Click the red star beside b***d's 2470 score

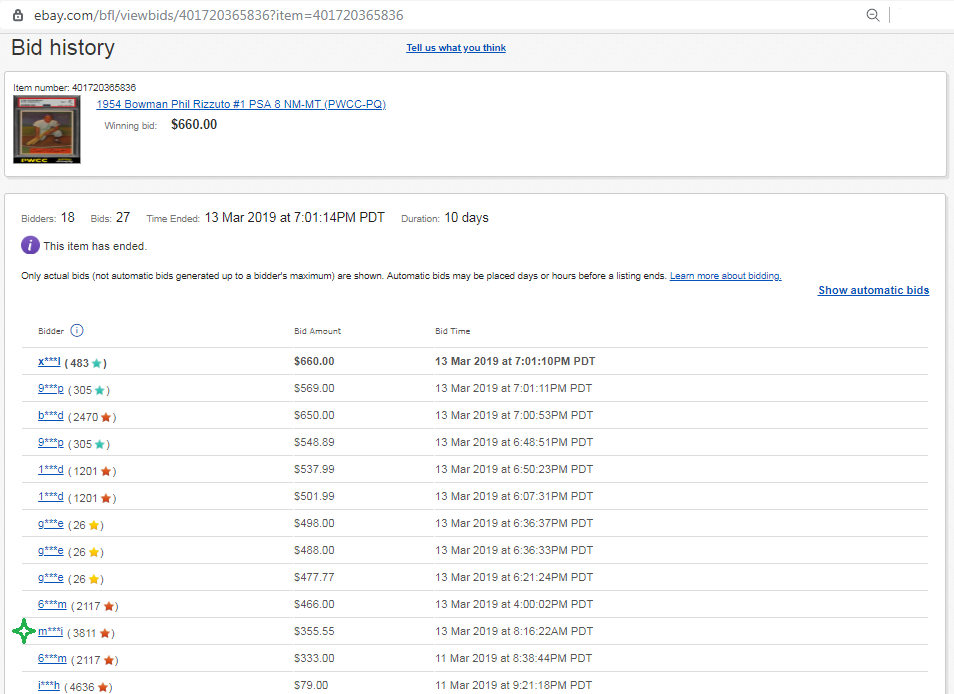(x=105, y=417)
